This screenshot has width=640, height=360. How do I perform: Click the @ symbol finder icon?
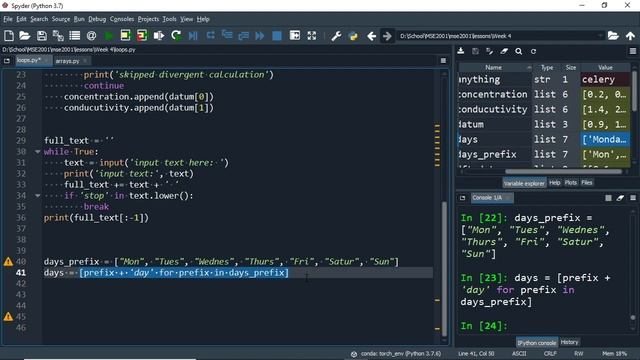(91, 36)
